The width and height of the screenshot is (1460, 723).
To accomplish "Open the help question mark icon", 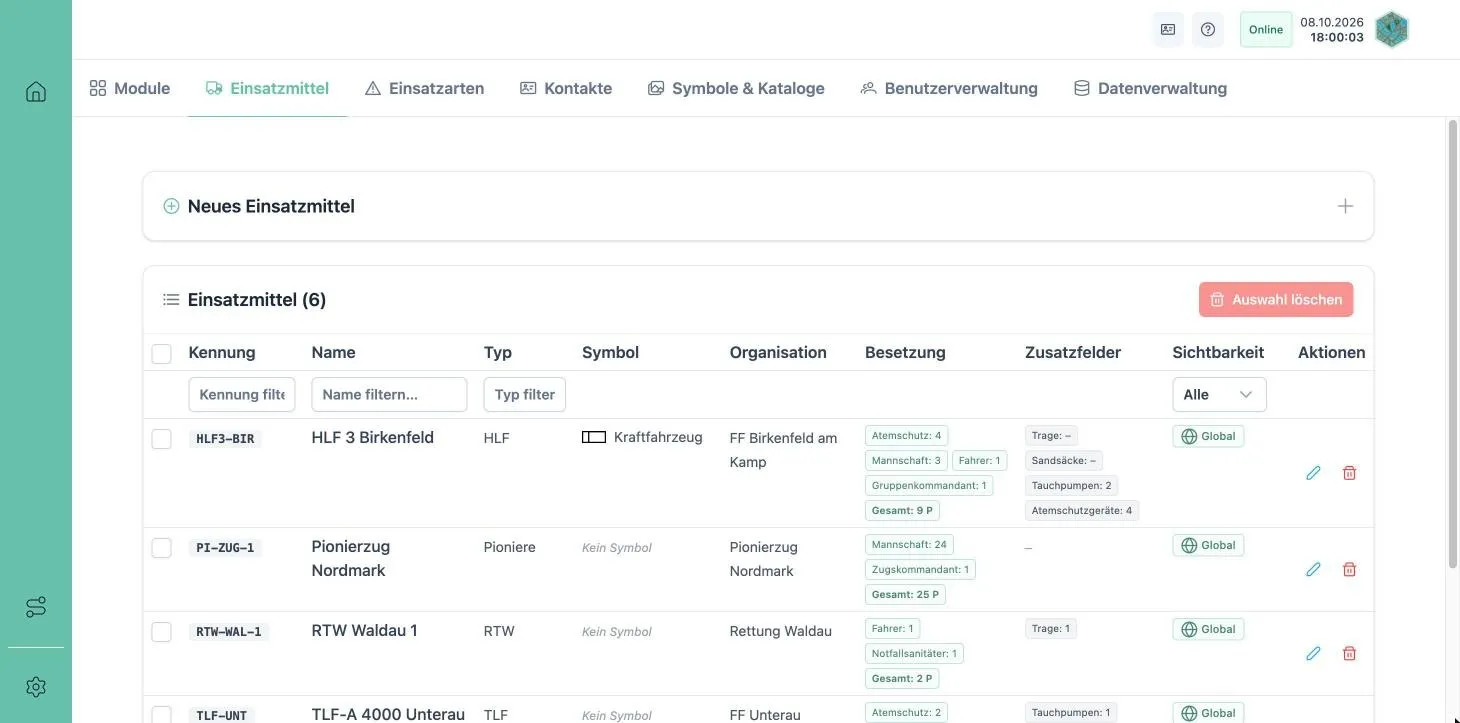I will 1208,30.
